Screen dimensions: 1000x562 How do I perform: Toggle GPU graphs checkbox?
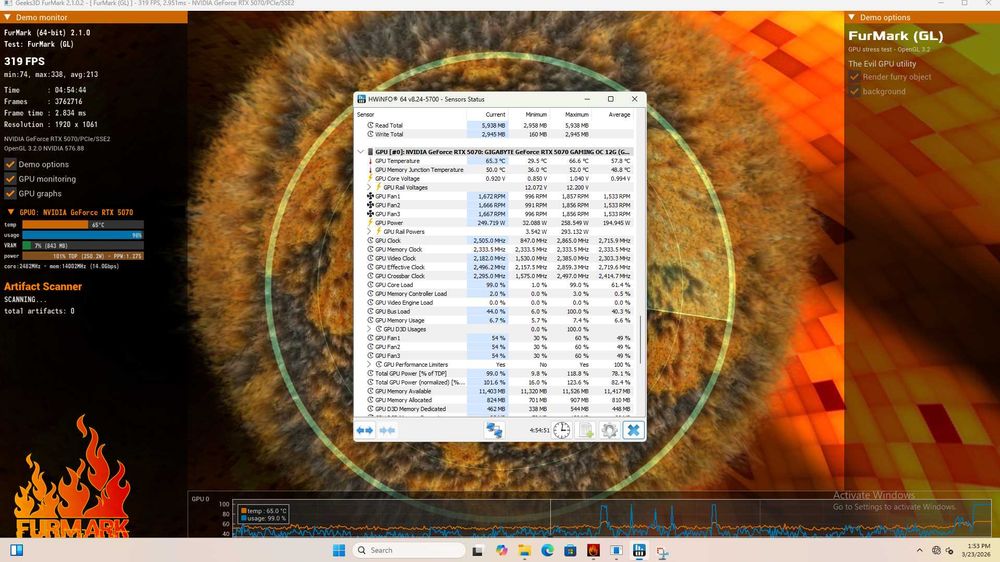tap(10, 193)
